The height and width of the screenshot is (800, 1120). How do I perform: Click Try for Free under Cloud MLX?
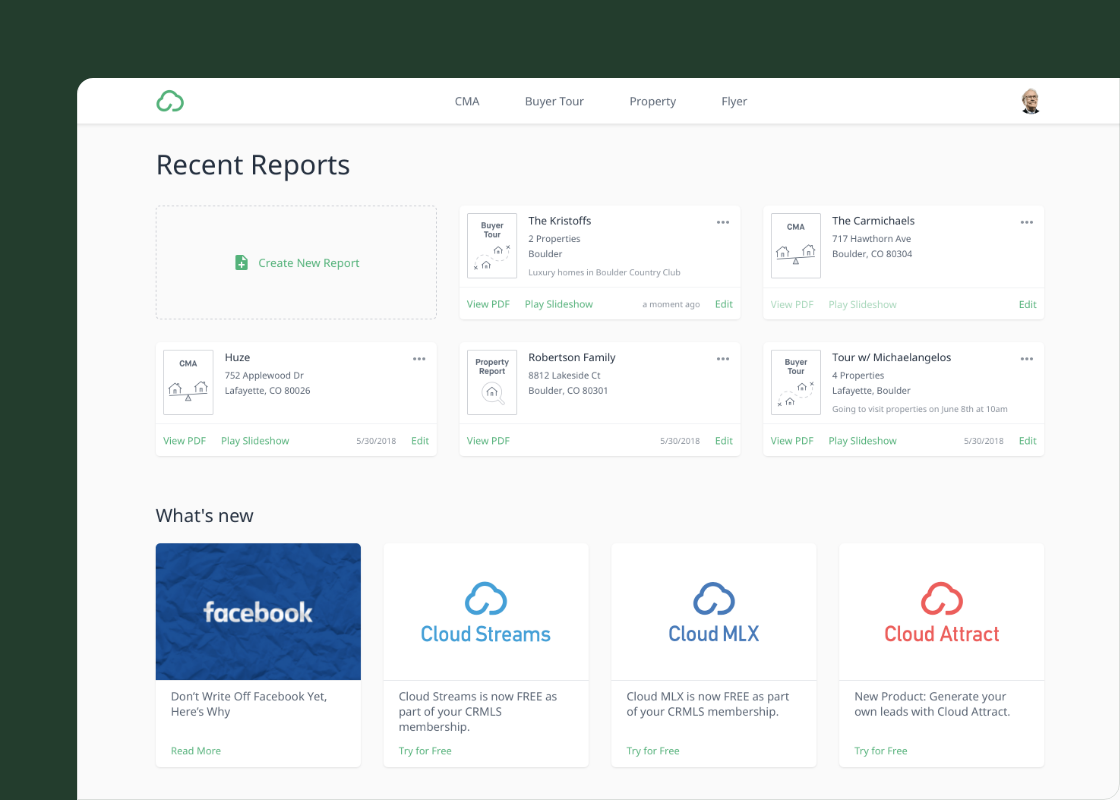click(x=653, y=751)
